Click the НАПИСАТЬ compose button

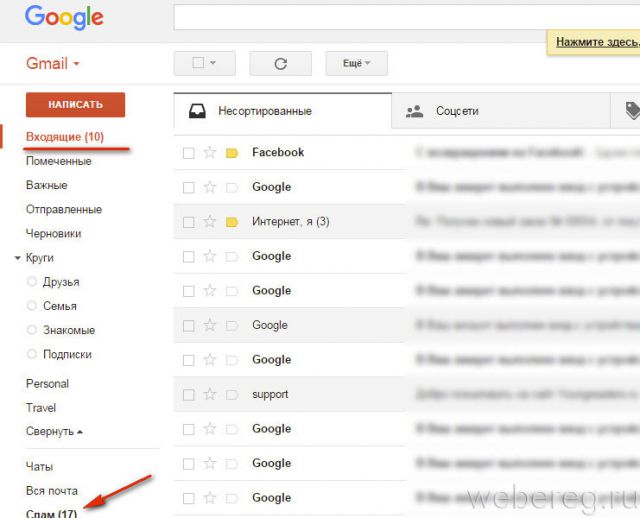coord(76,104)
